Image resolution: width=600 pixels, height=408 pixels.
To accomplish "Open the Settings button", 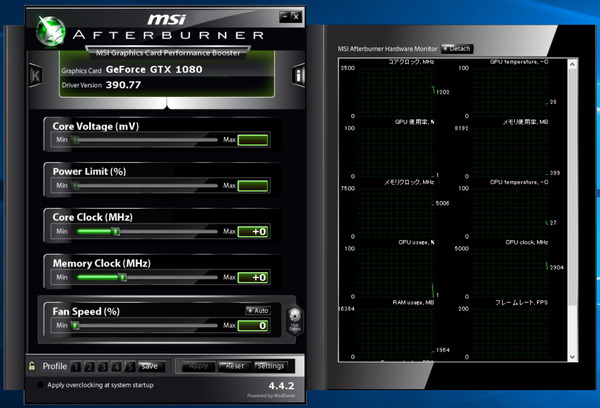I will click(x=271, y=366).
